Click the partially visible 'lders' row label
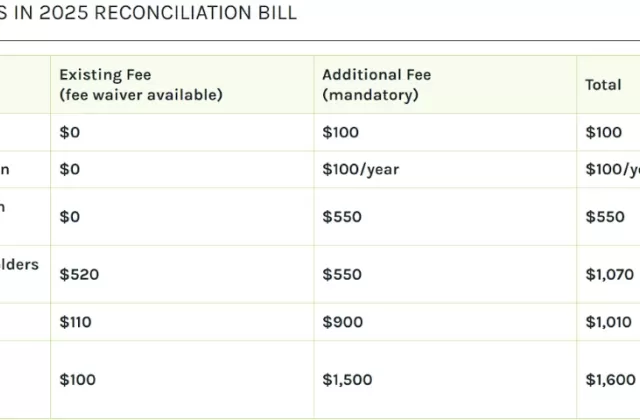The height and width of the screenshot is (420, 640). click(x=20, y=264)
